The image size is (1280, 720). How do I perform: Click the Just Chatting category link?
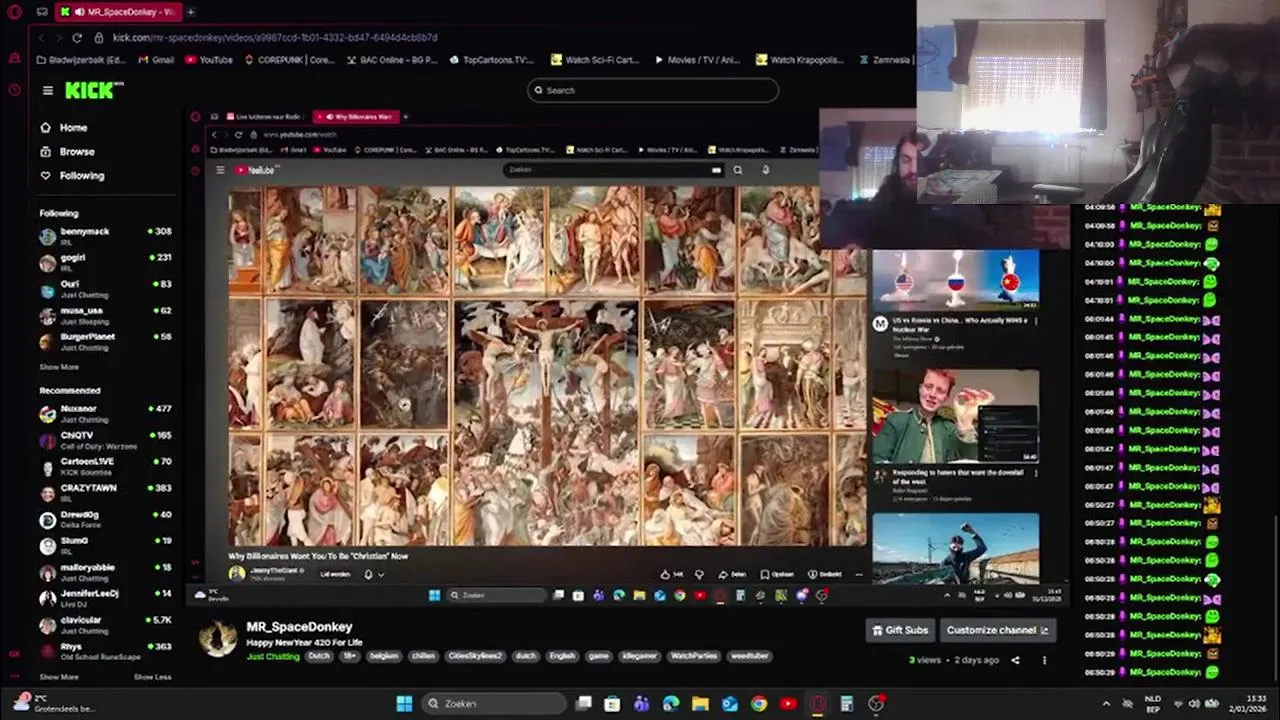pos(273,657)
